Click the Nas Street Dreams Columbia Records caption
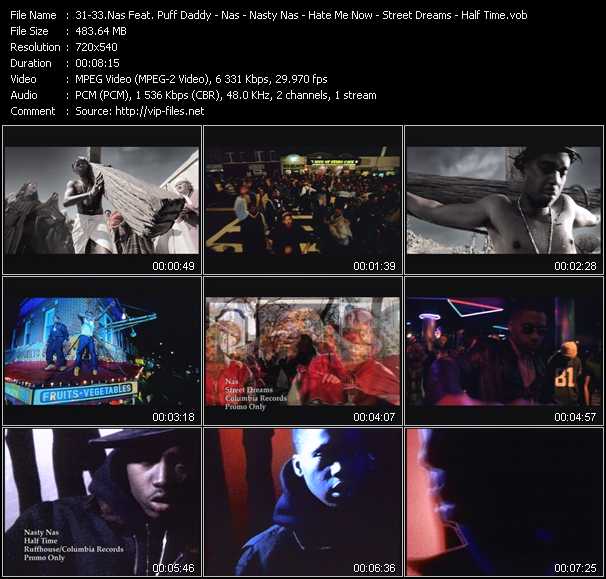Screen dimensions: 606x579 coord(256,394)
